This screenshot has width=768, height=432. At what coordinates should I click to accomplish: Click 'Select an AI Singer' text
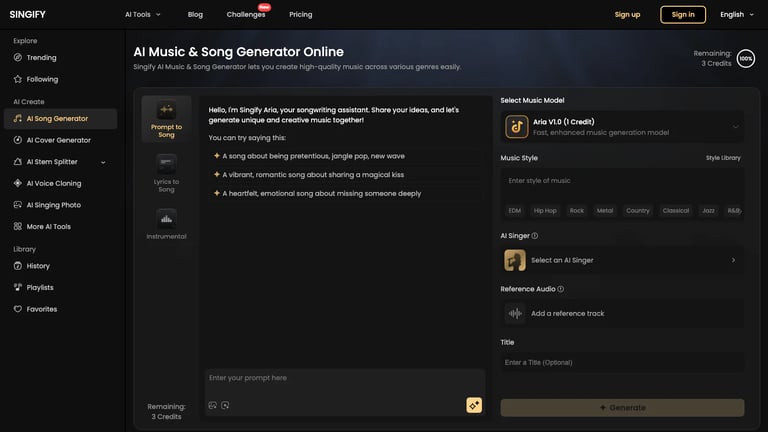(x=562, y=260)
